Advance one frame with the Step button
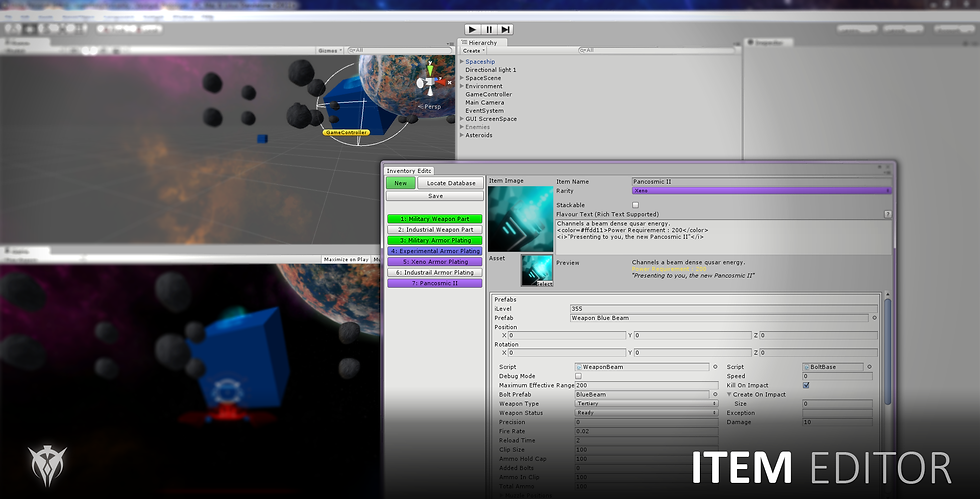 506,29
